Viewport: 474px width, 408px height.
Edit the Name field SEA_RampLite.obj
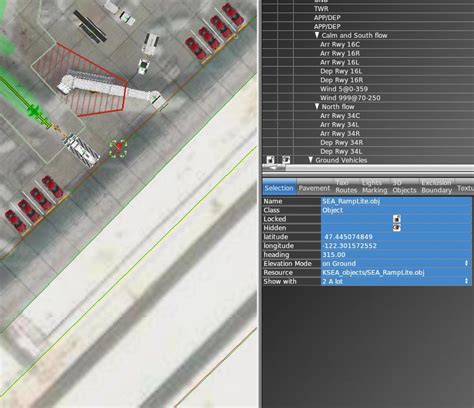(396, 201)
